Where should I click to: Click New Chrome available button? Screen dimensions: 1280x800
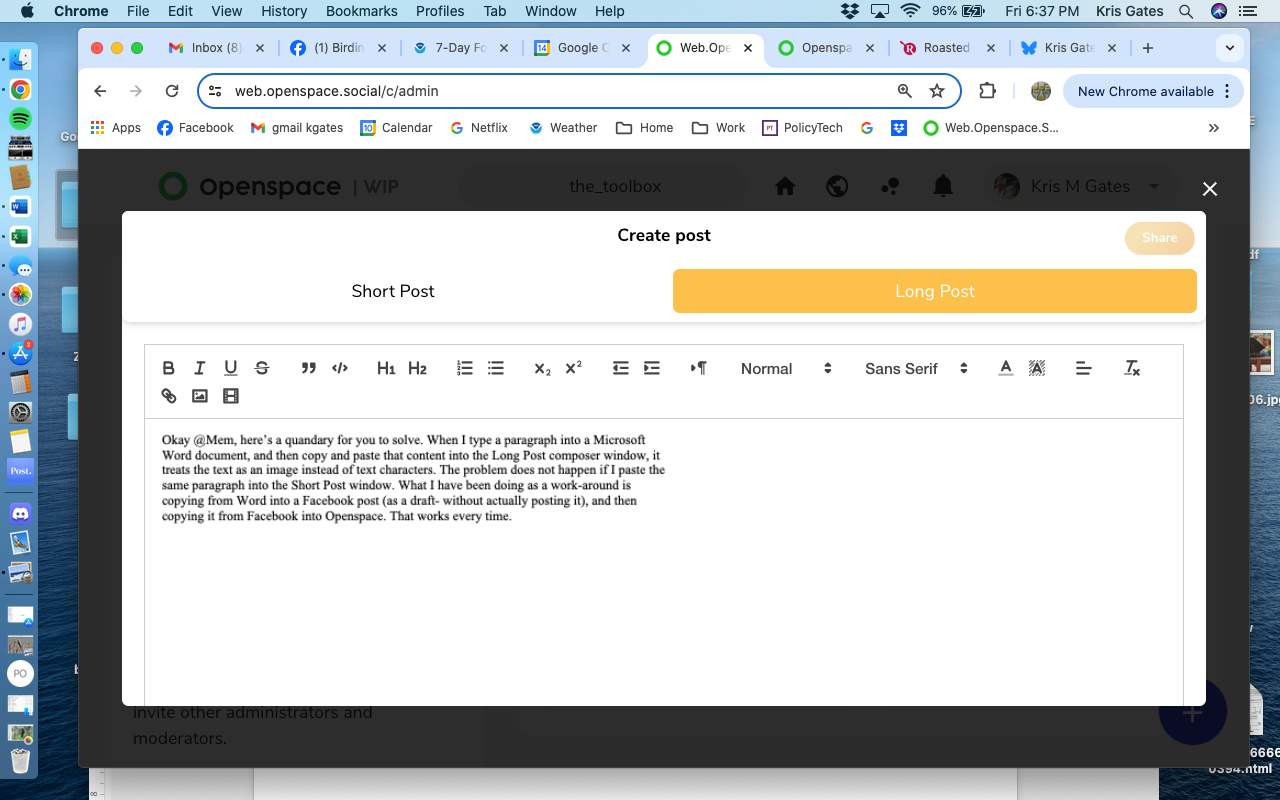click(x=1153, y=91)
